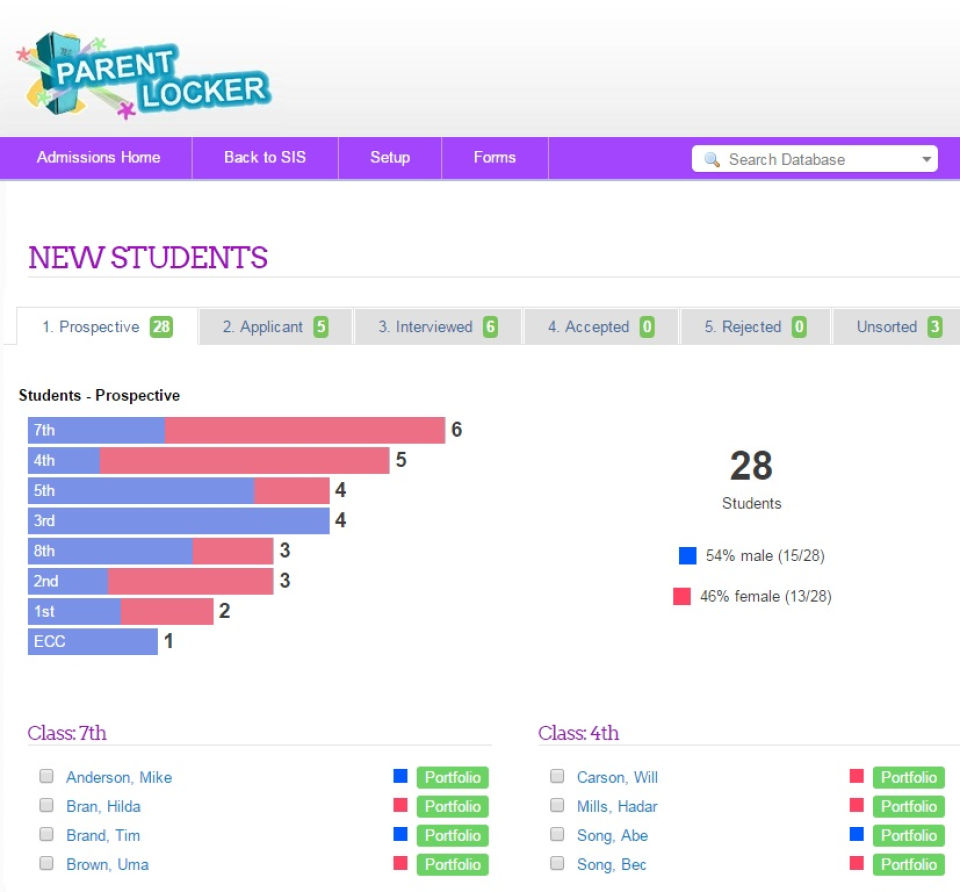Click red gender marker beside Carson, Will
This screenshot has width=960, height=892.
(x=857, y=776)
